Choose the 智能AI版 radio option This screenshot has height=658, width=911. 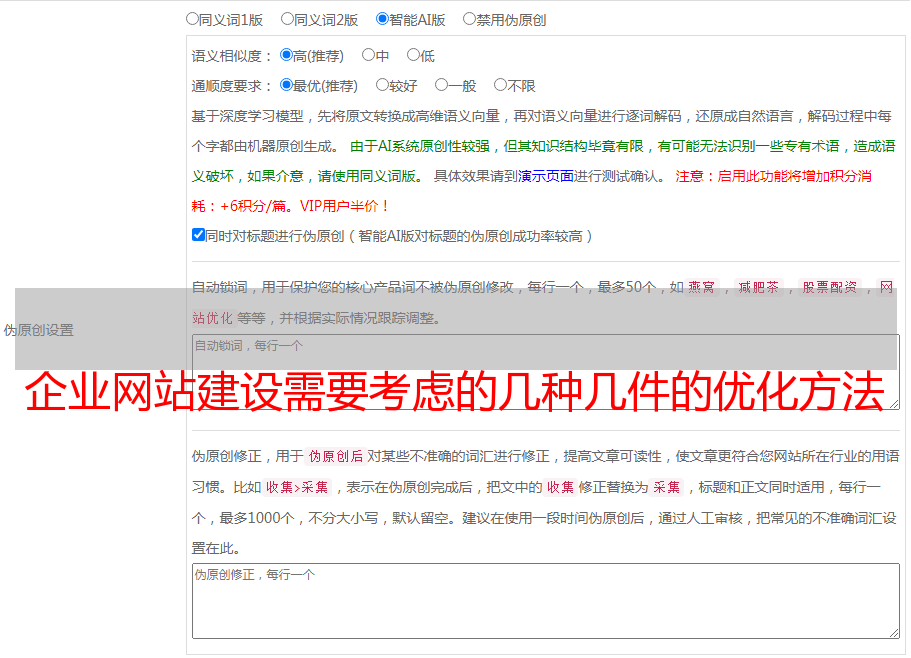click(382, 19)
